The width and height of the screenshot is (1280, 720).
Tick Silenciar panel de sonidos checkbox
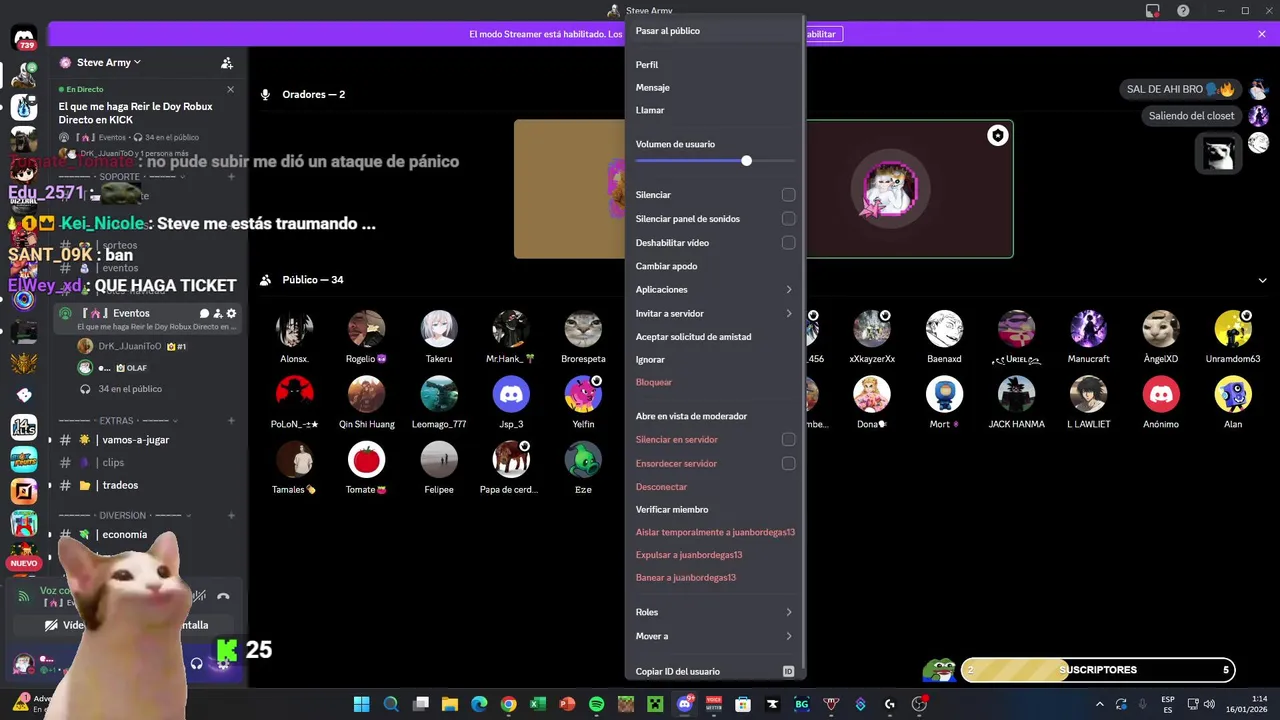tap(788, 219)
